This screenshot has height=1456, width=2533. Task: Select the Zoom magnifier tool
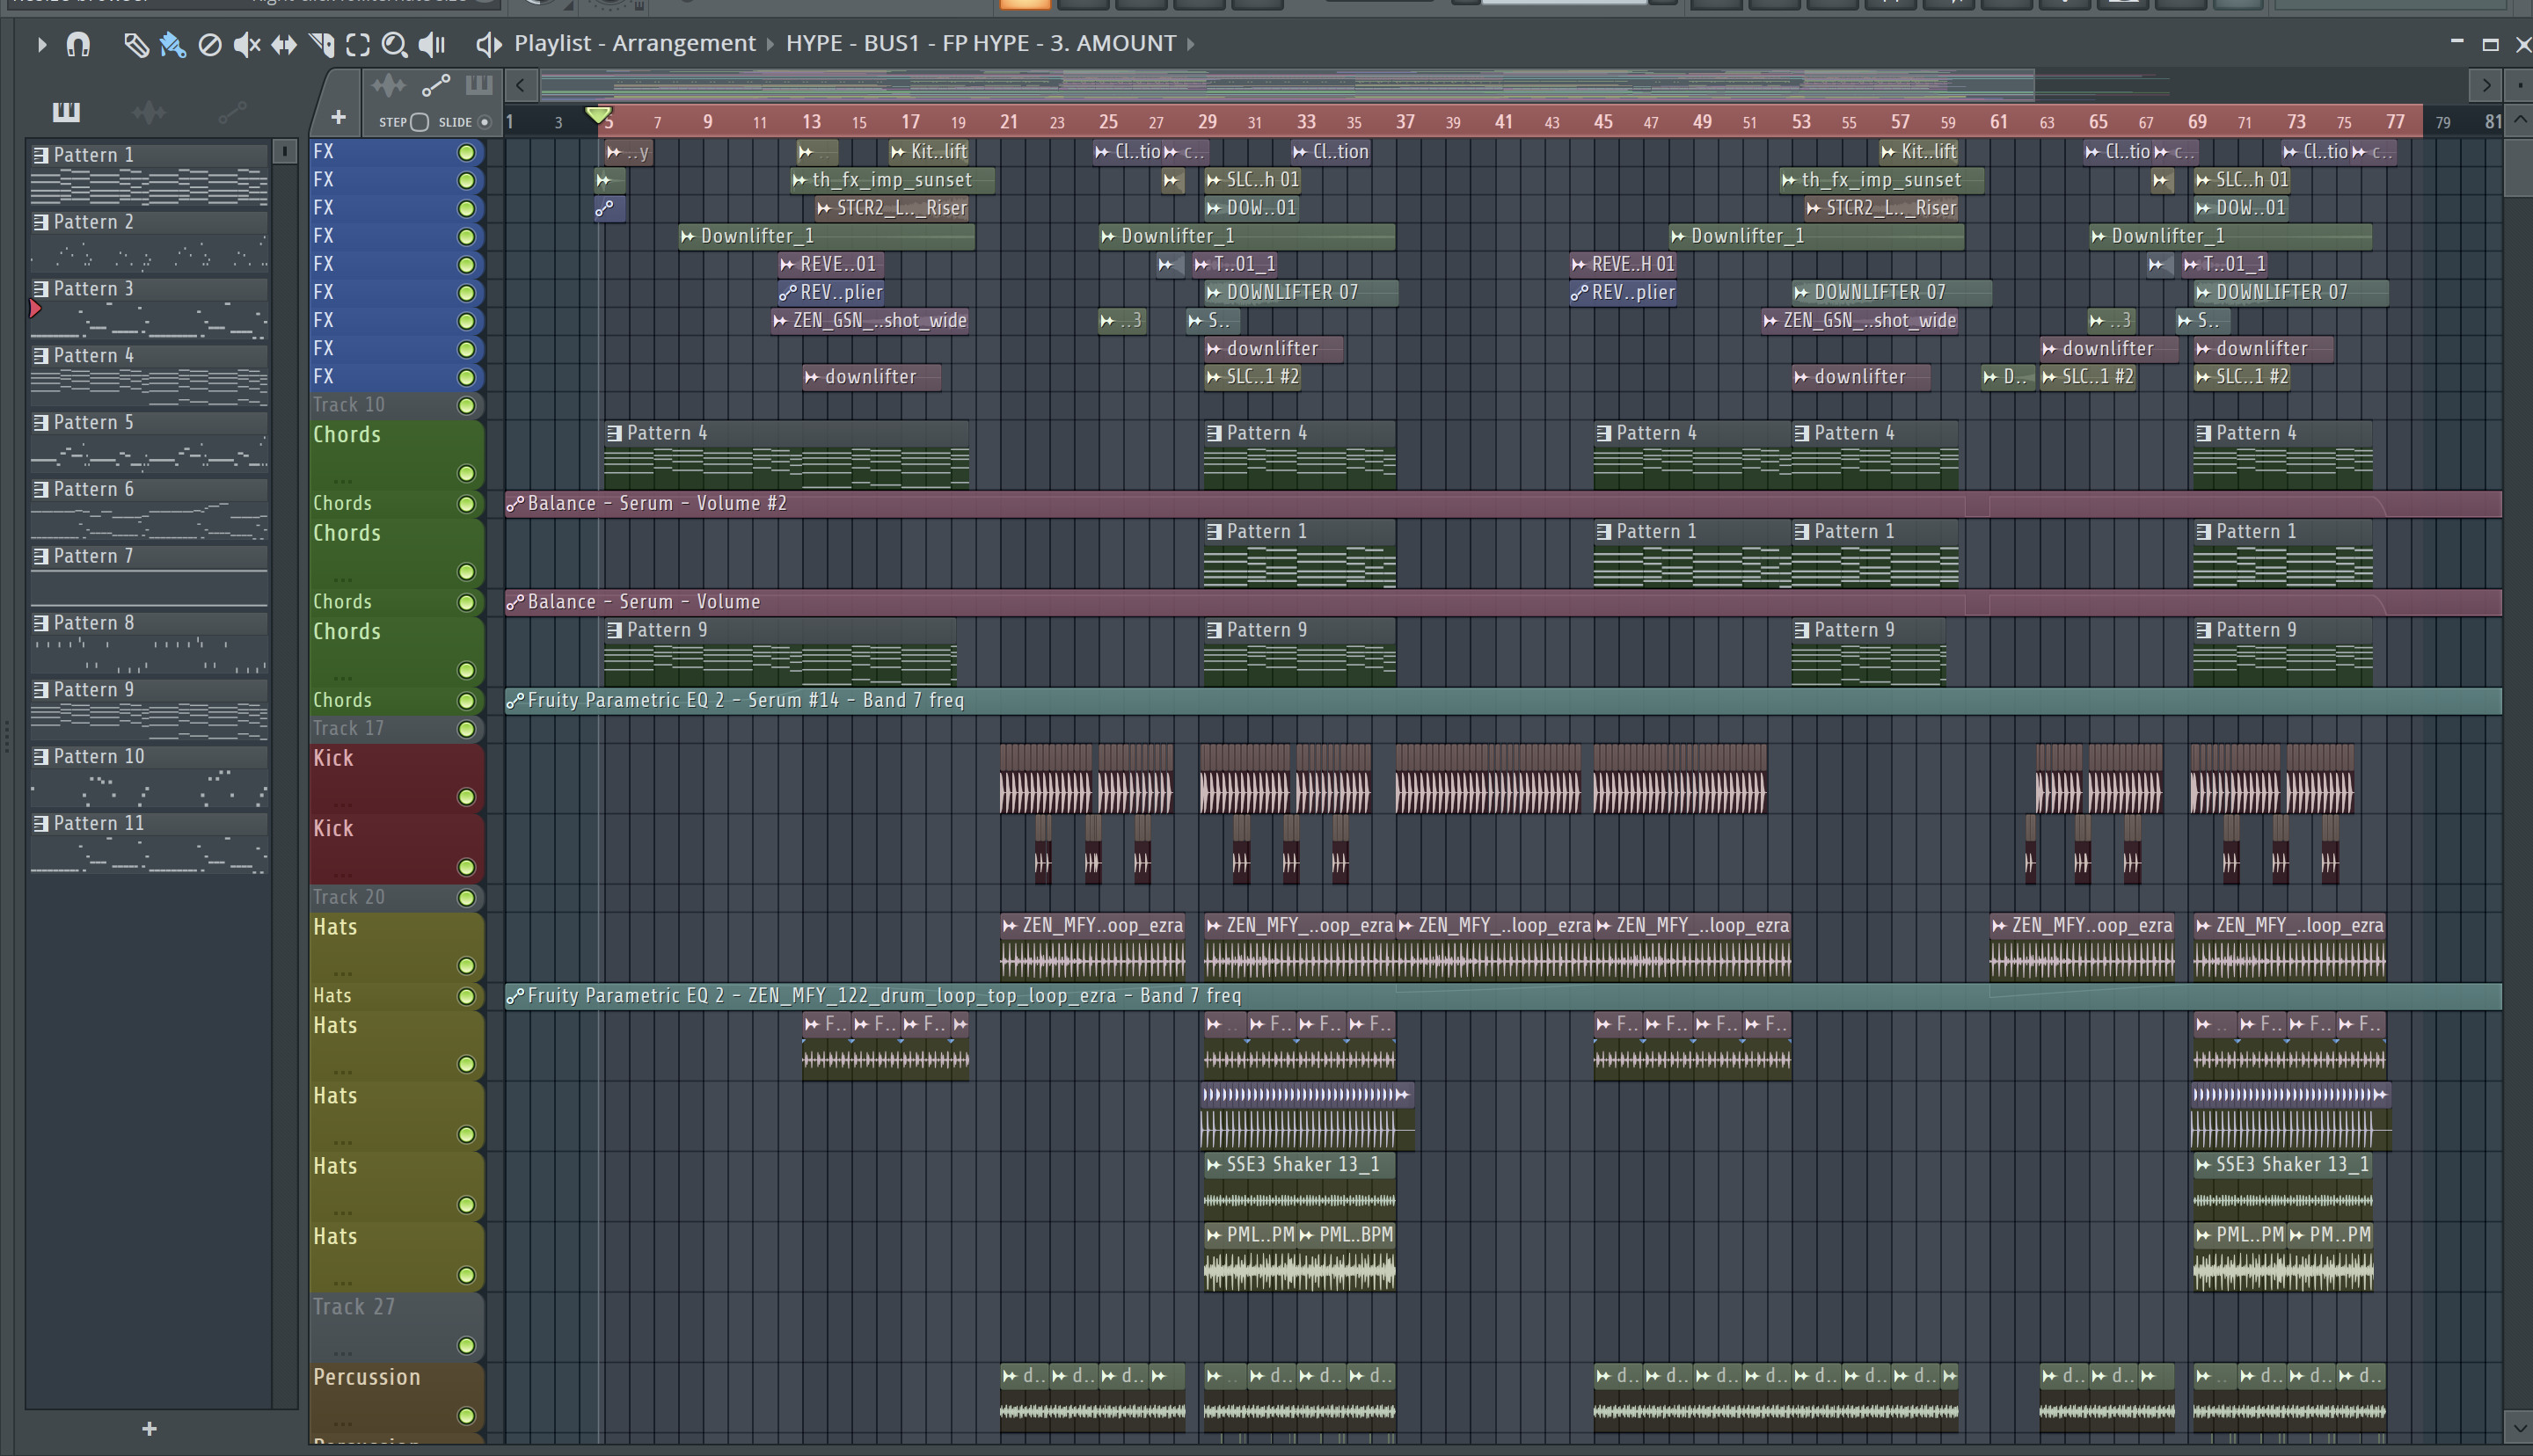[x=394, y=44]
